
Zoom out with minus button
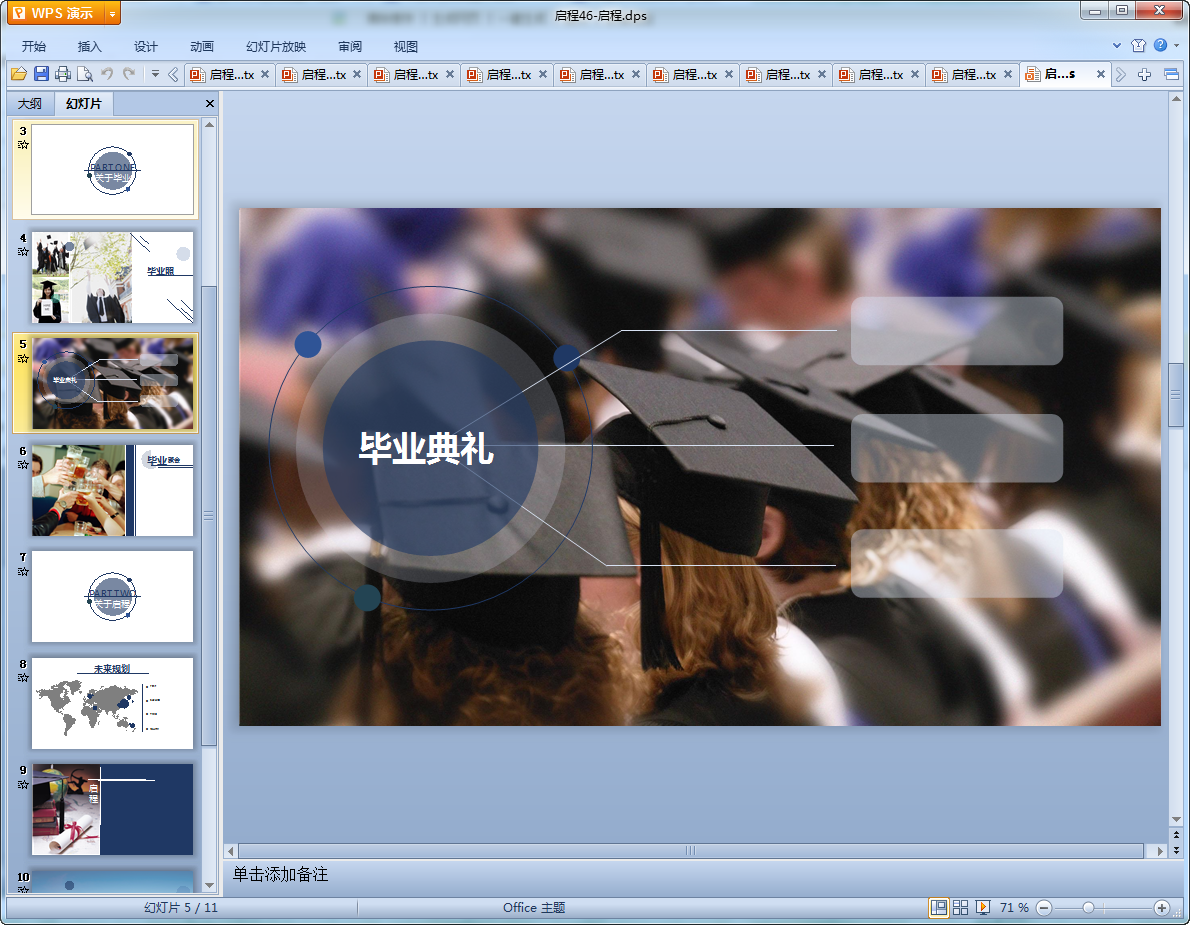tap(1044, 908)
